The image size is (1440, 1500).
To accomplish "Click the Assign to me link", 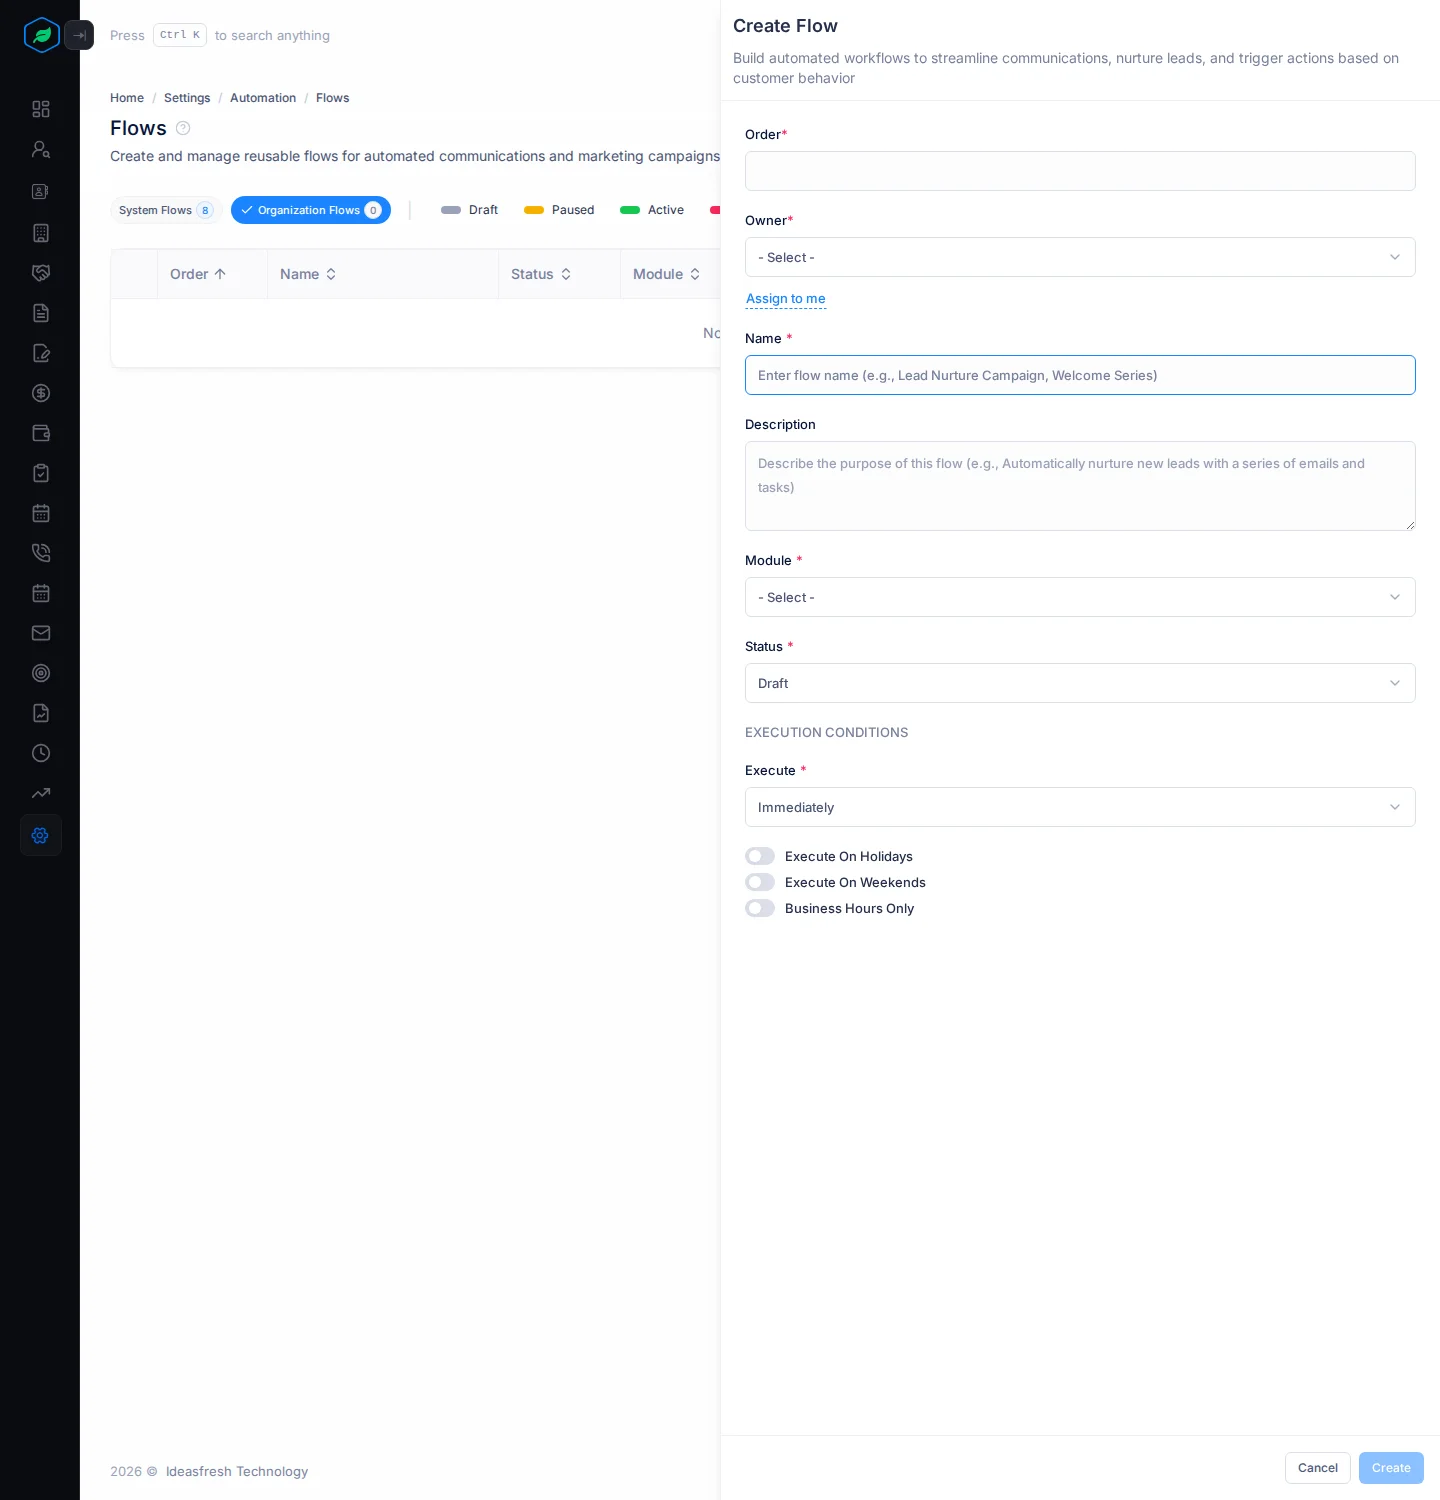I will (x=786, y=299).
